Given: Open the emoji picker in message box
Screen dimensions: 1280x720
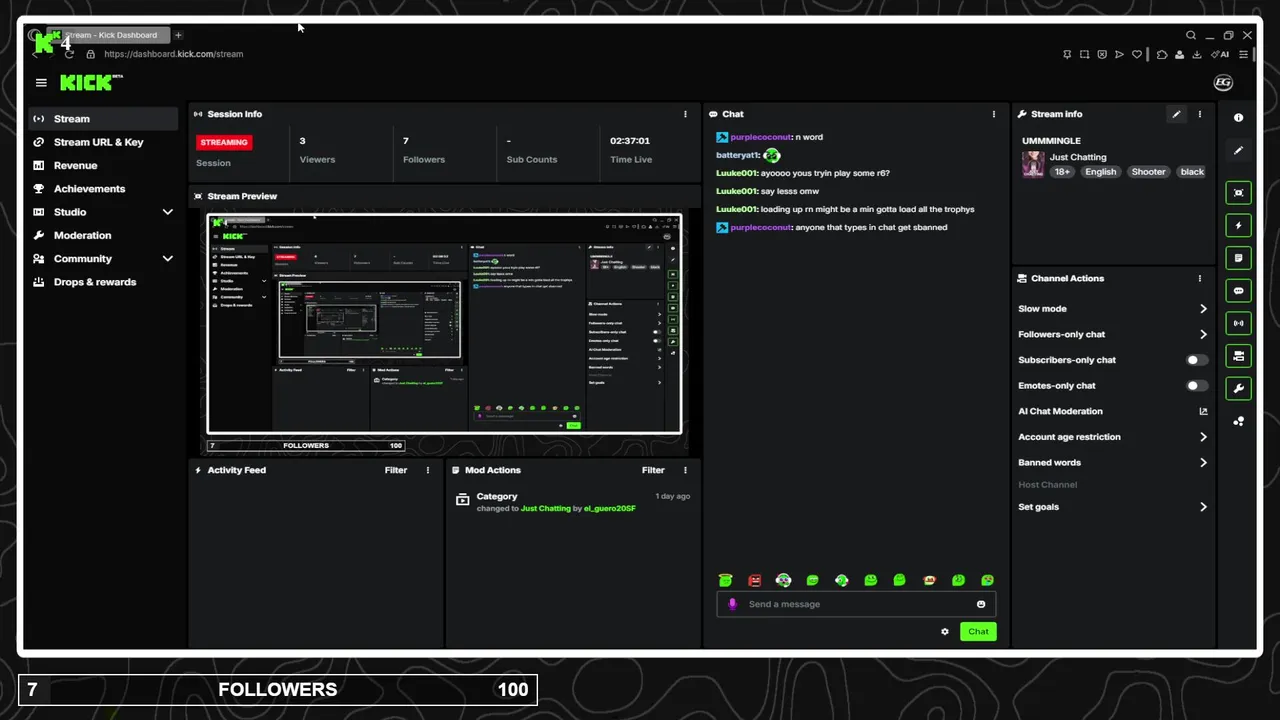Looking at the screenshot, I should point(981,604).
